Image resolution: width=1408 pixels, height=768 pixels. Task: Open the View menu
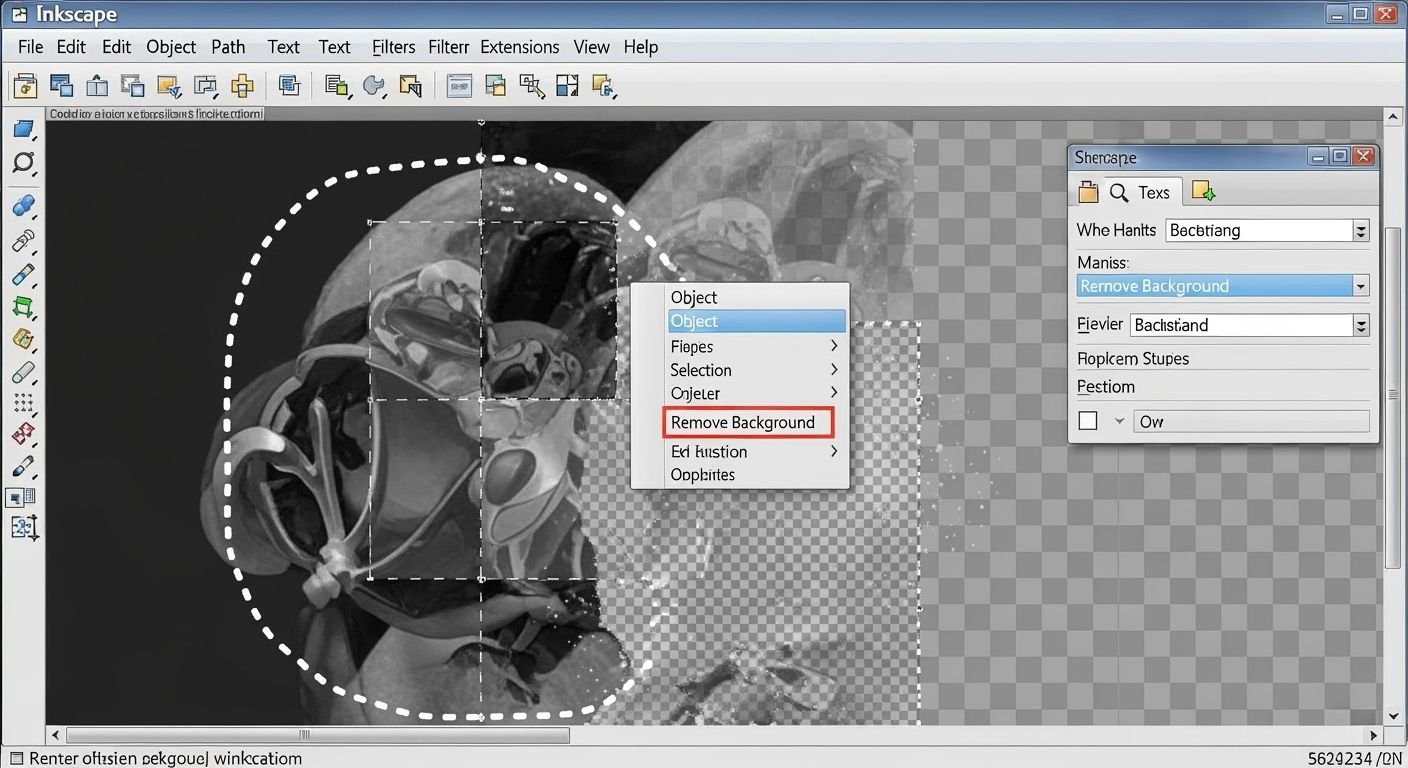pyautogui.click(x=591, y=47)
